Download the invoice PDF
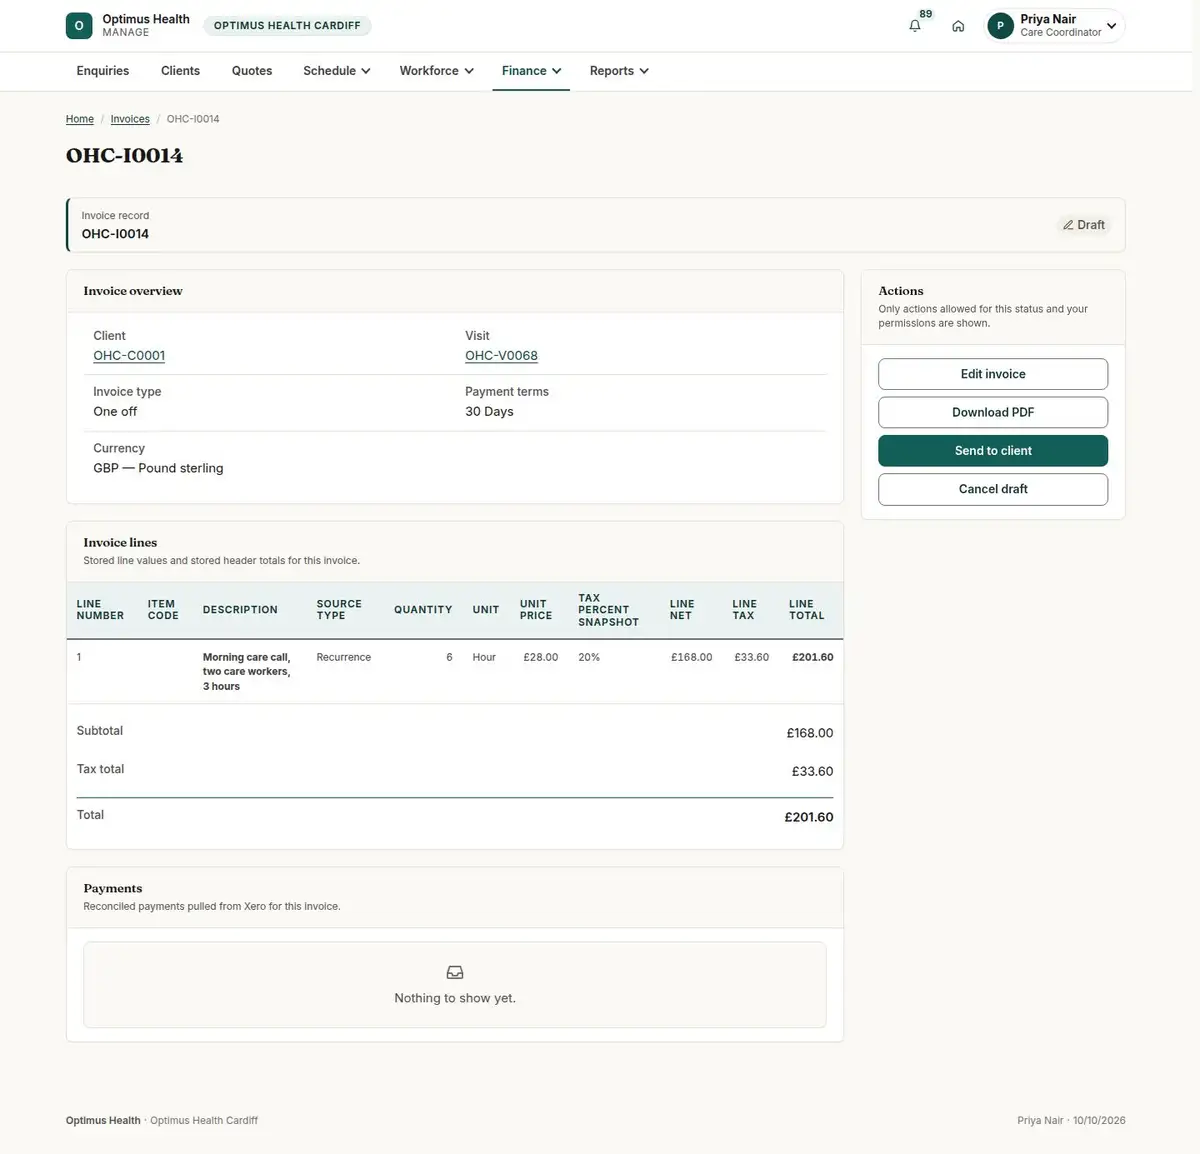The width and height of the screenshot is (1200, 1154). (993, 412)
